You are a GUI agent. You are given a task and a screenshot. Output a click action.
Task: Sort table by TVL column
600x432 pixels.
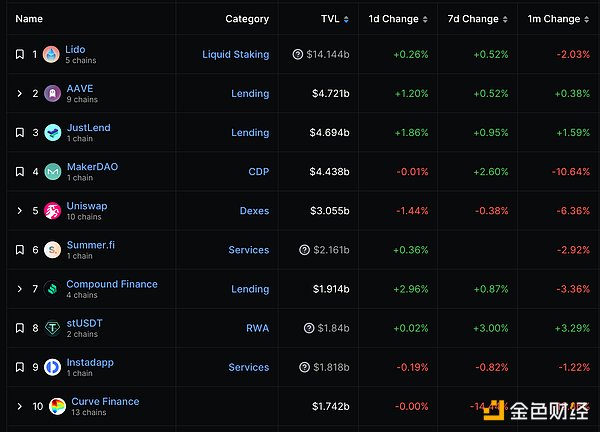point(333,19)
